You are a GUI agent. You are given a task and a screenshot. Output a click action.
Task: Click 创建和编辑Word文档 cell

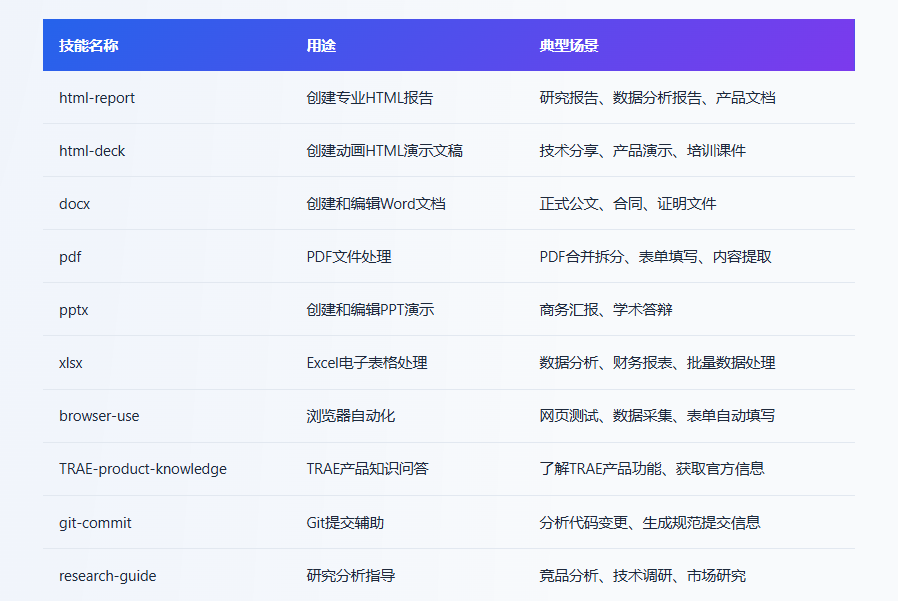(376, 204)
